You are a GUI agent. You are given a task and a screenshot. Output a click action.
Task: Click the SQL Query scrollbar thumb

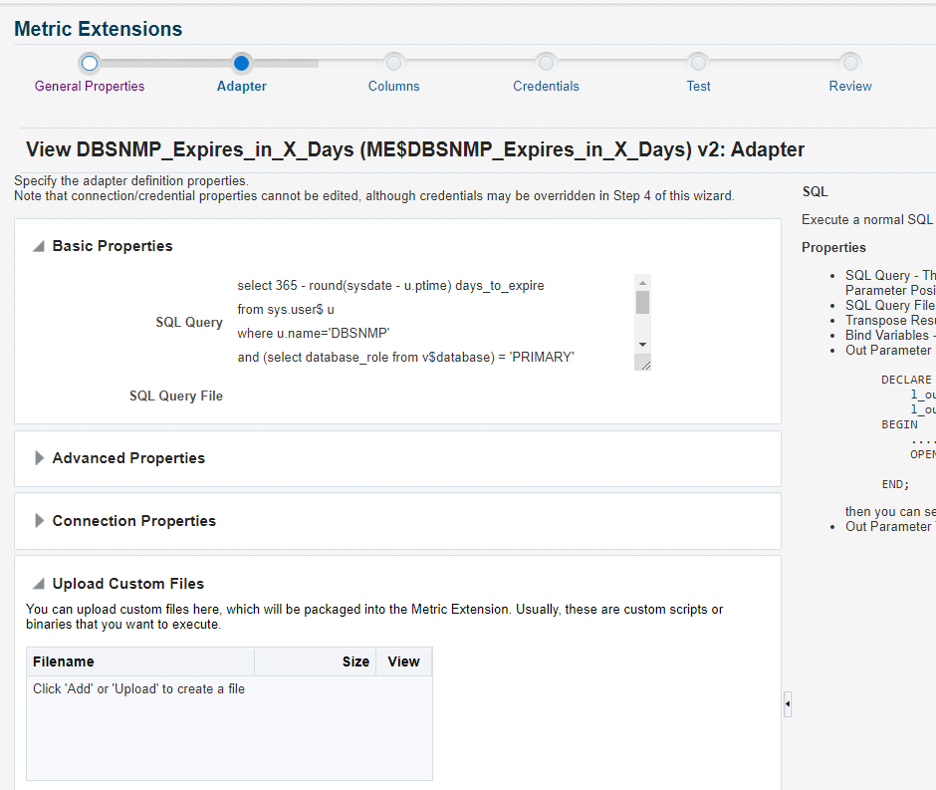[642, 302]
